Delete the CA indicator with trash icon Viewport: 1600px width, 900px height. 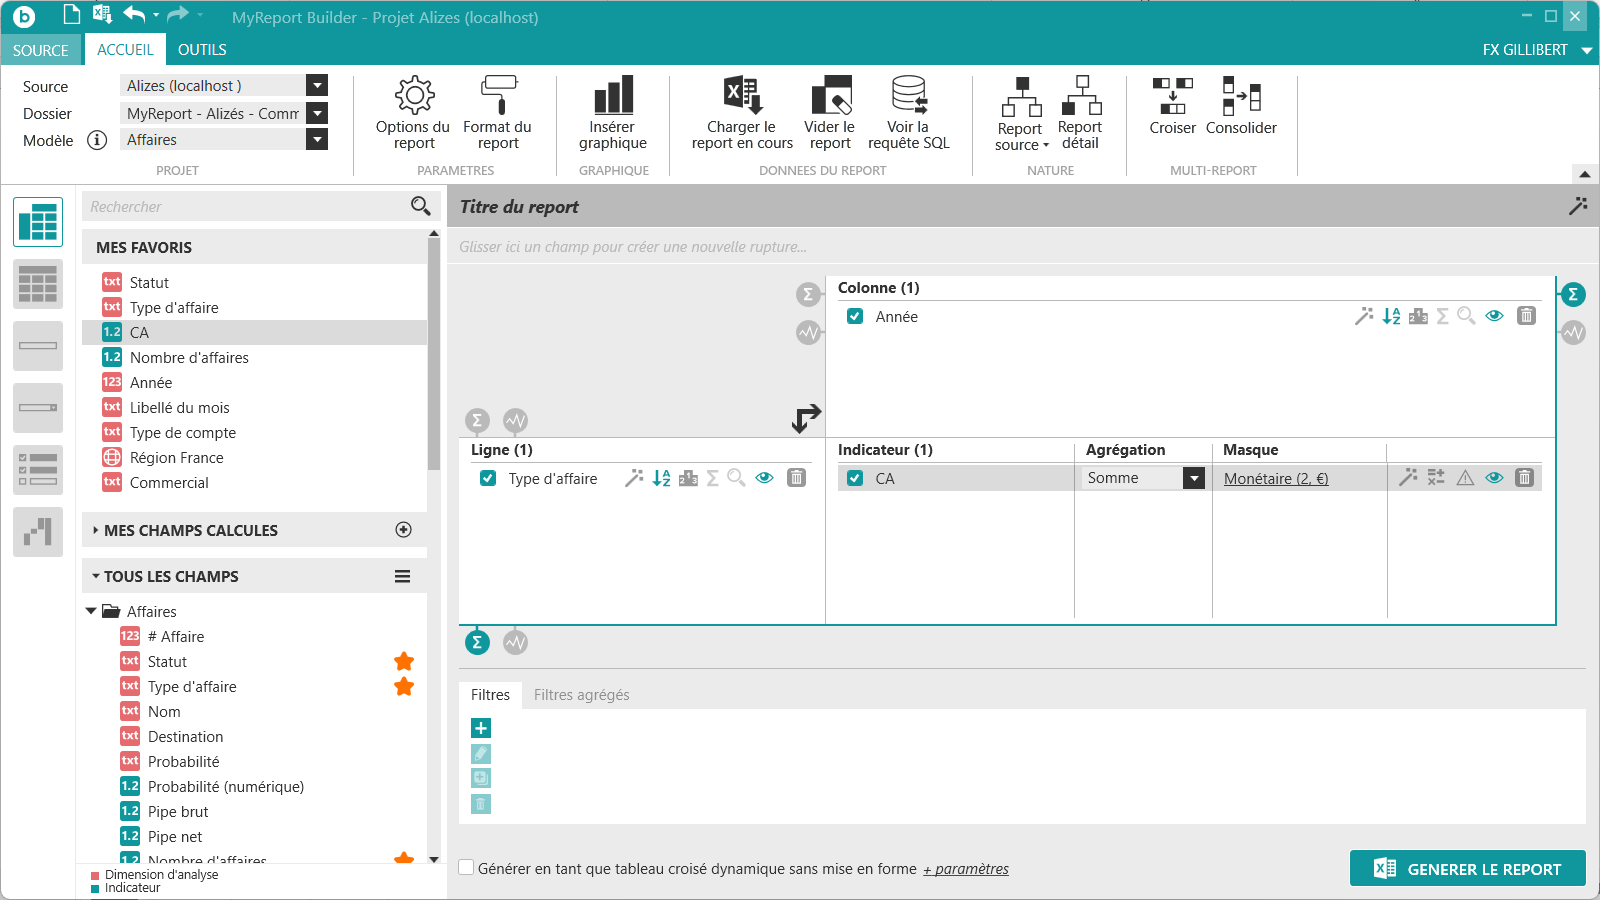[x=1524, y=478]
